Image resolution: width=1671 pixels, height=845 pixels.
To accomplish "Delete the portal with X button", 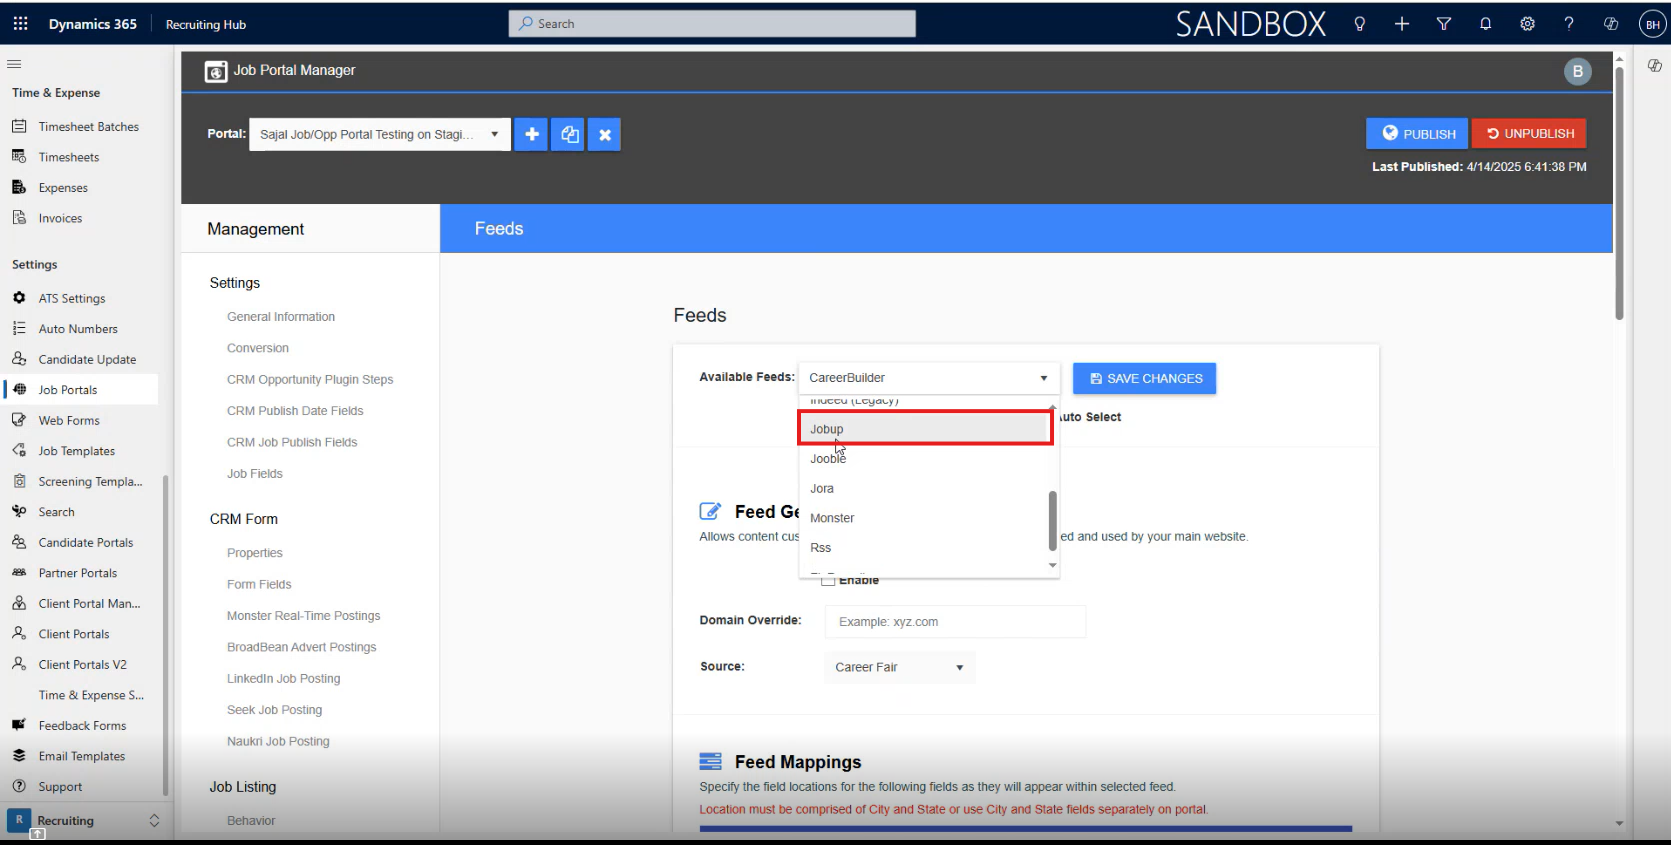I will tap(605, 134).
